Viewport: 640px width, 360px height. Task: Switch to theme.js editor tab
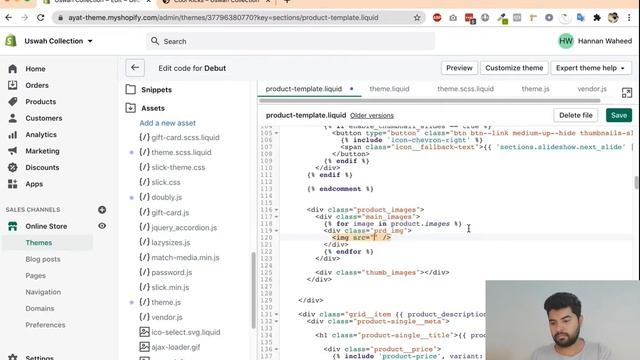[x=536, y=89]
